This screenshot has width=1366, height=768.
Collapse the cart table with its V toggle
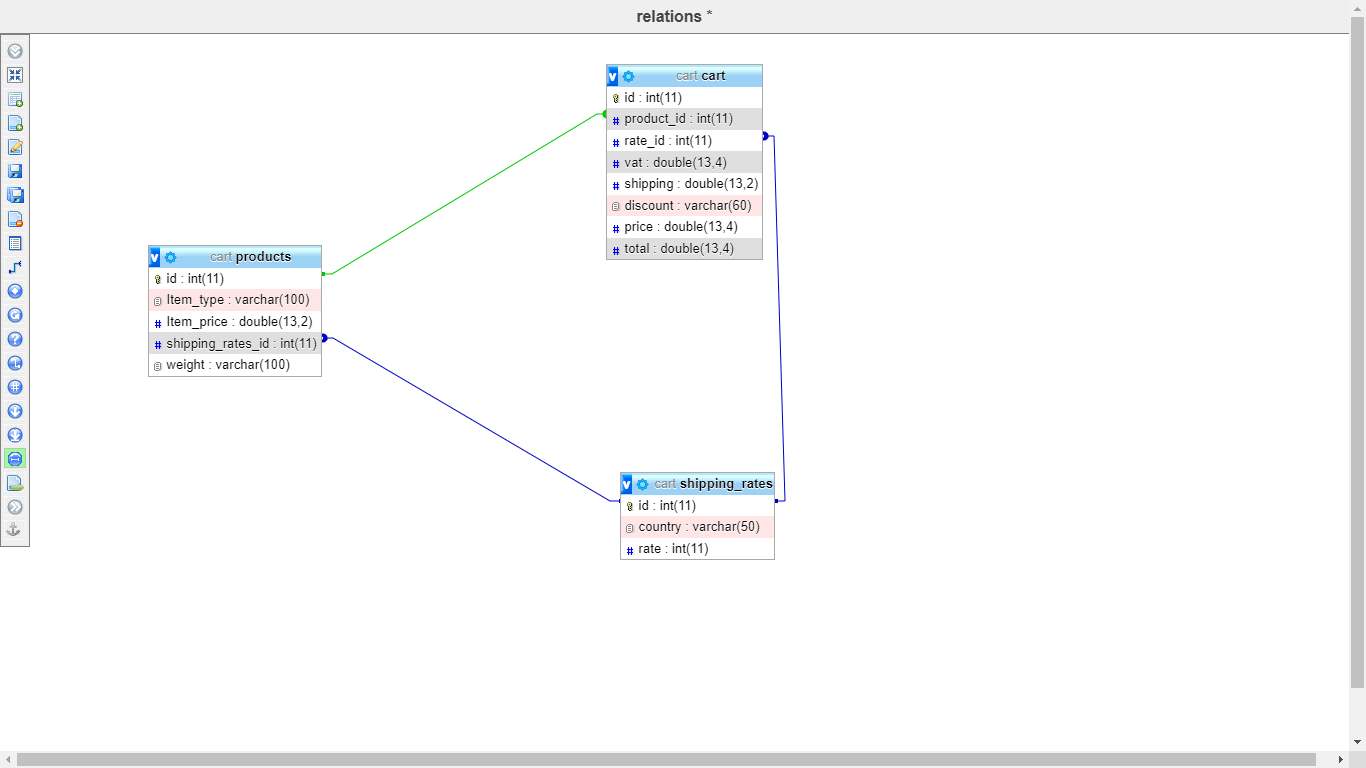point(613,76)
